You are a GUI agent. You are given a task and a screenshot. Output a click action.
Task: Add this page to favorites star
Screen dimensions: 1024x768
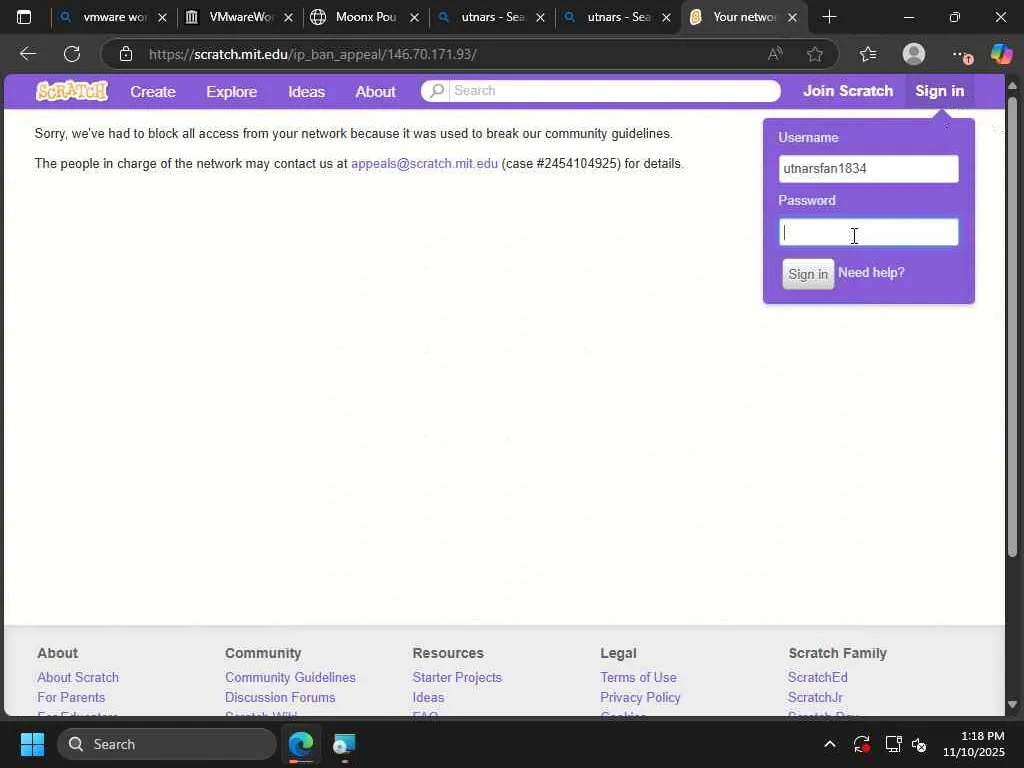(x=814, y=54)
